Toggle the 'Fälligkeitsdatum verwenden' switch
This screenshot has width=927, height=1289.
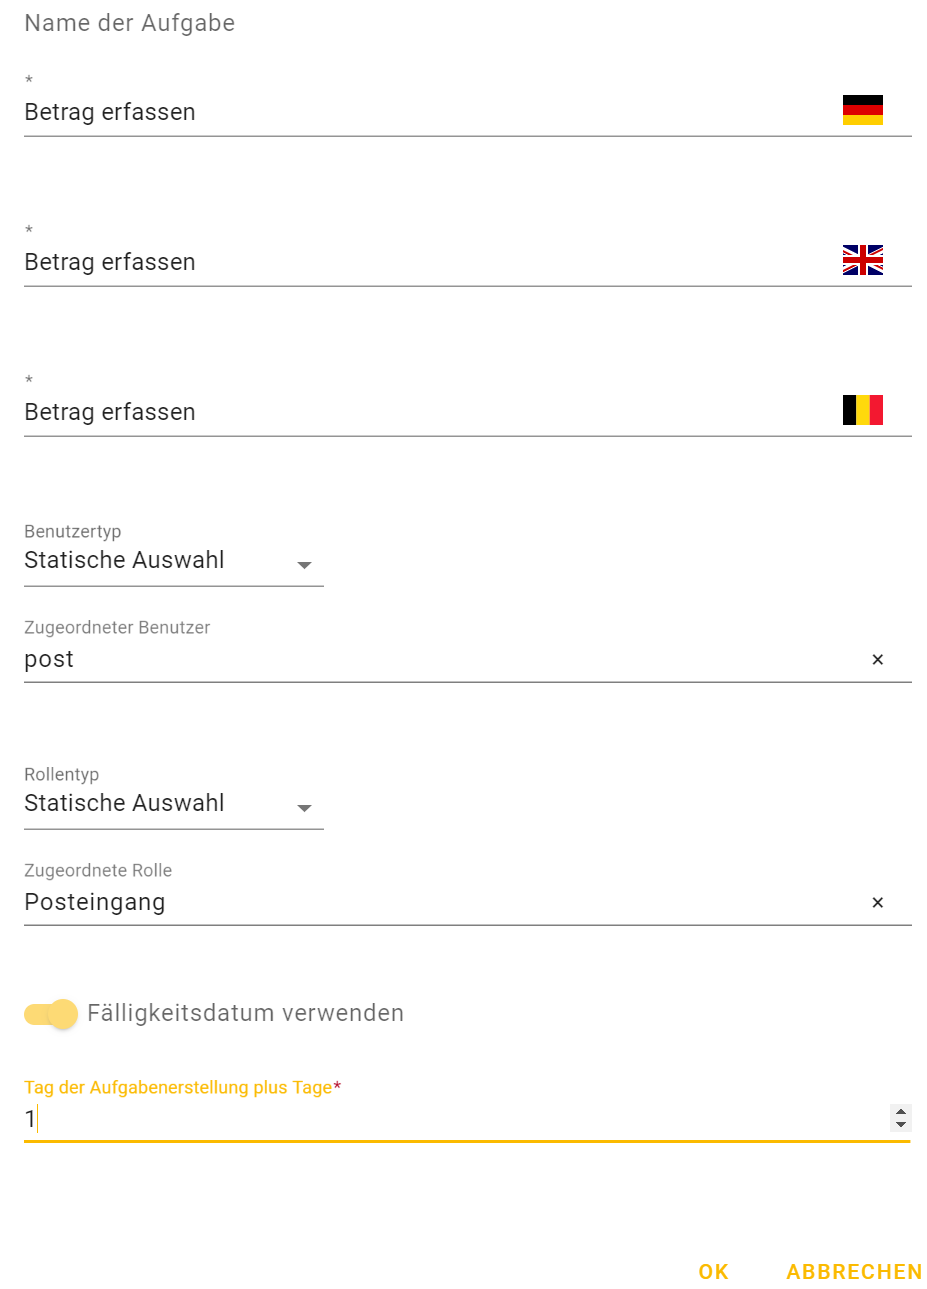point(51,1014)
